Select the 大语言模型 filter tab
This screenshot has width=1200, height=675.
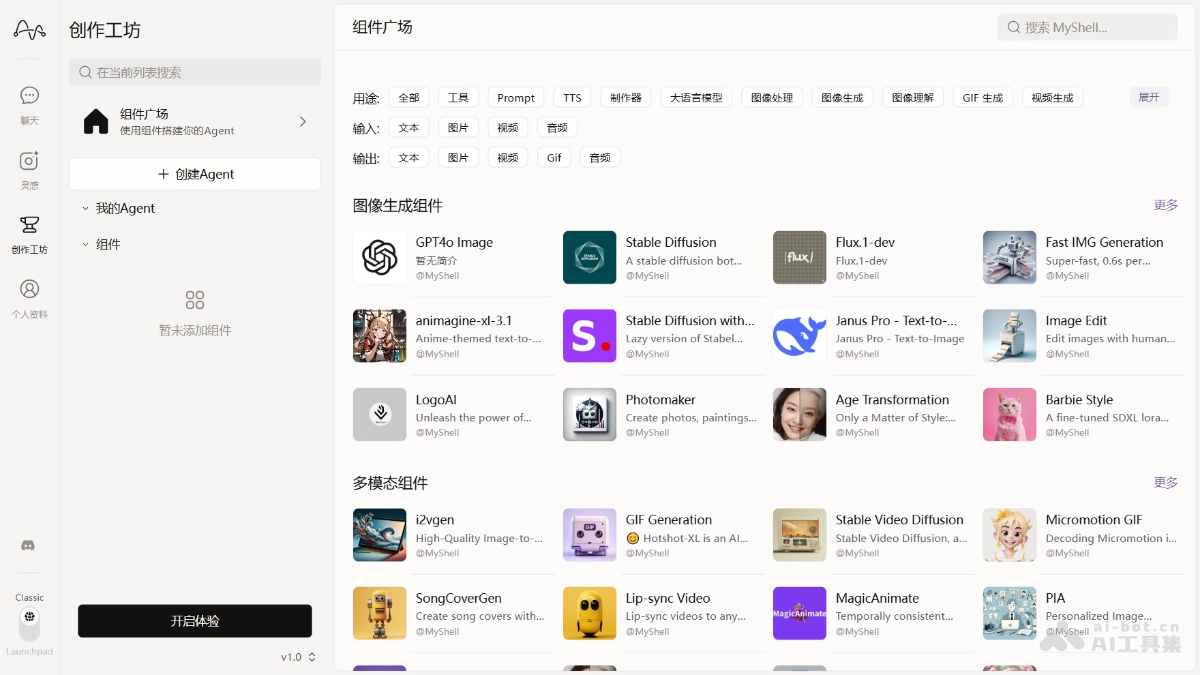click(696, 98)
